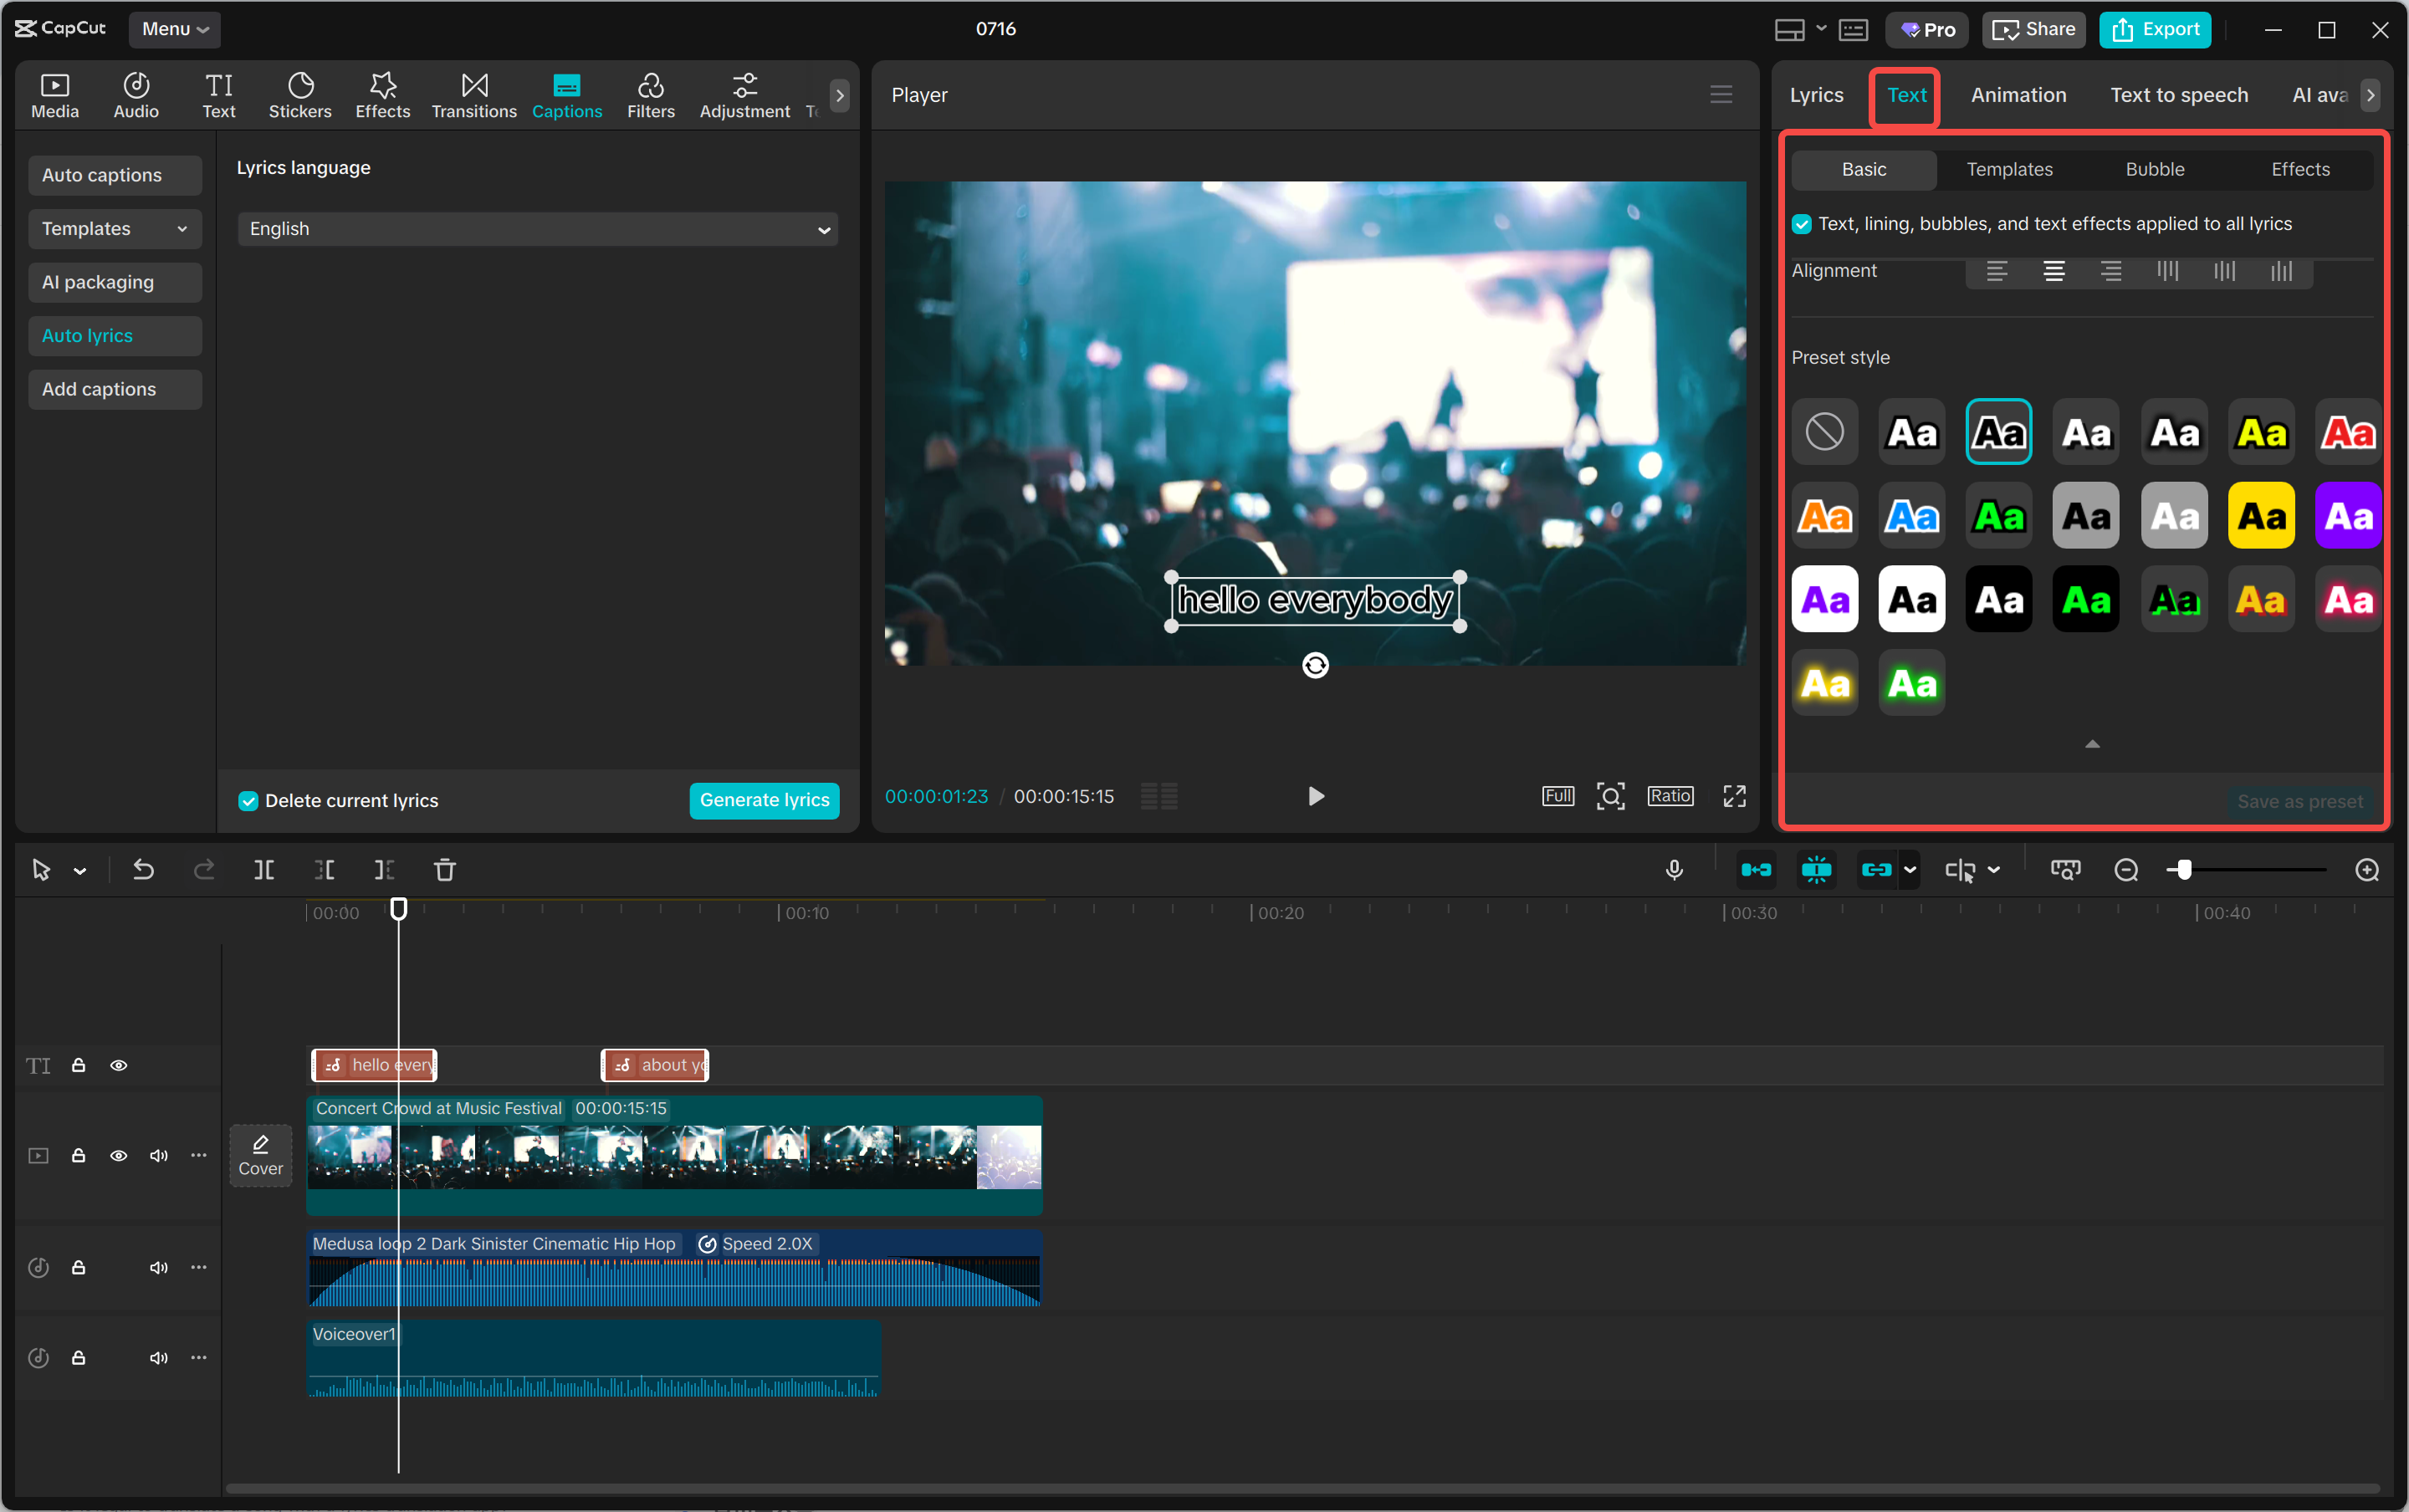The height and width of the screenshot is (1512, 2409).
Task: Open the Menu dropdown
Action: tap(174, 29)
